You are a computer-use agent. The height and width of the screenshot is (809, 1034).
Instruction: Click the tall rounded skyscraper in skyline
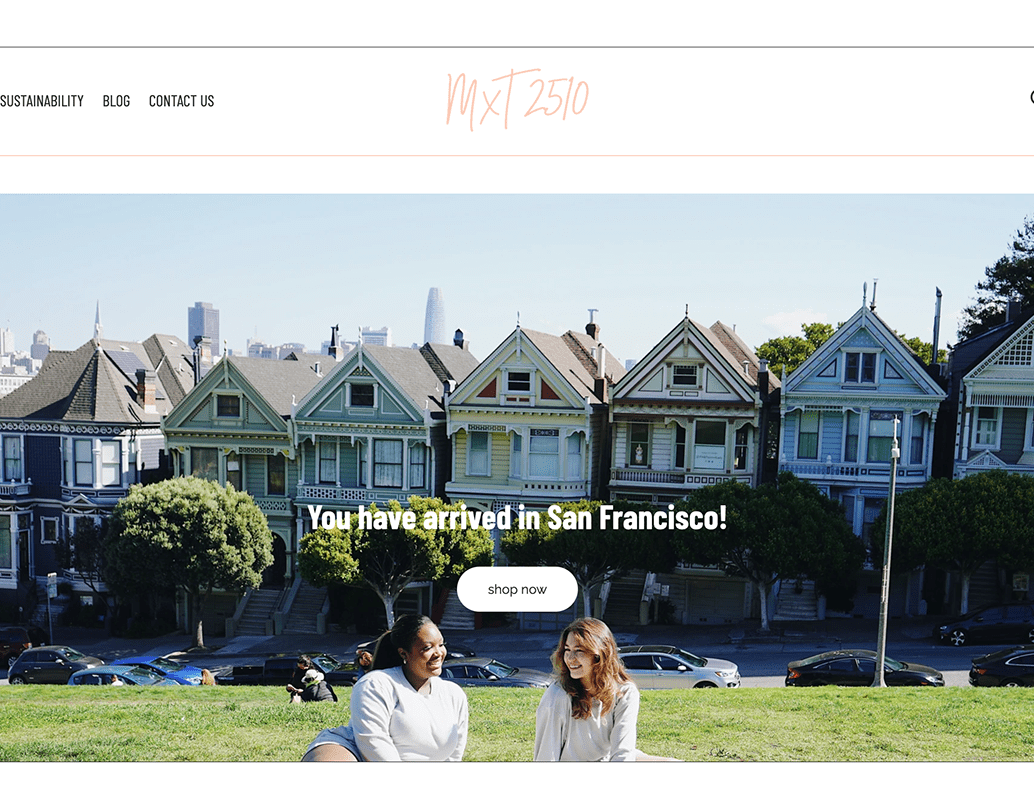click(x=434, y=316)
